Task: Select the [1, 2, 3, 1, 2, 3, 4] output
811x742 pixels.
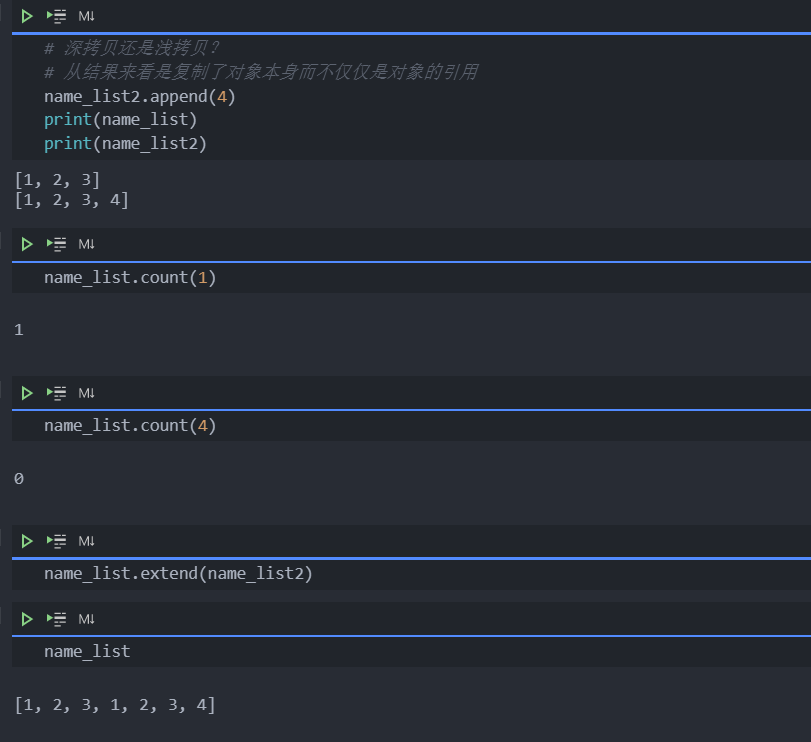Action: pos(115,705)
